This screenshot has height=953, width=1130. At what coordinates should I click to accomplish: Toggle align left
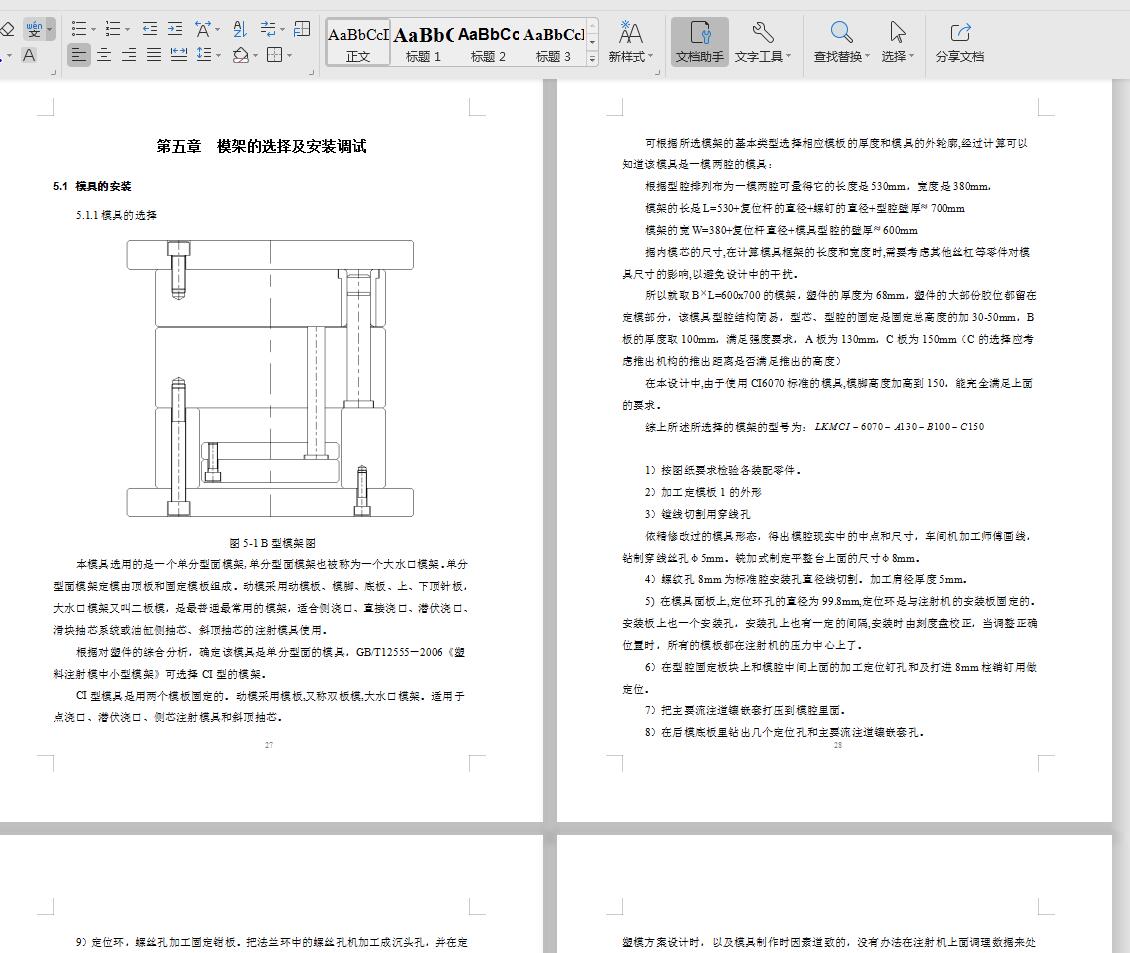[x=79, y=55]
